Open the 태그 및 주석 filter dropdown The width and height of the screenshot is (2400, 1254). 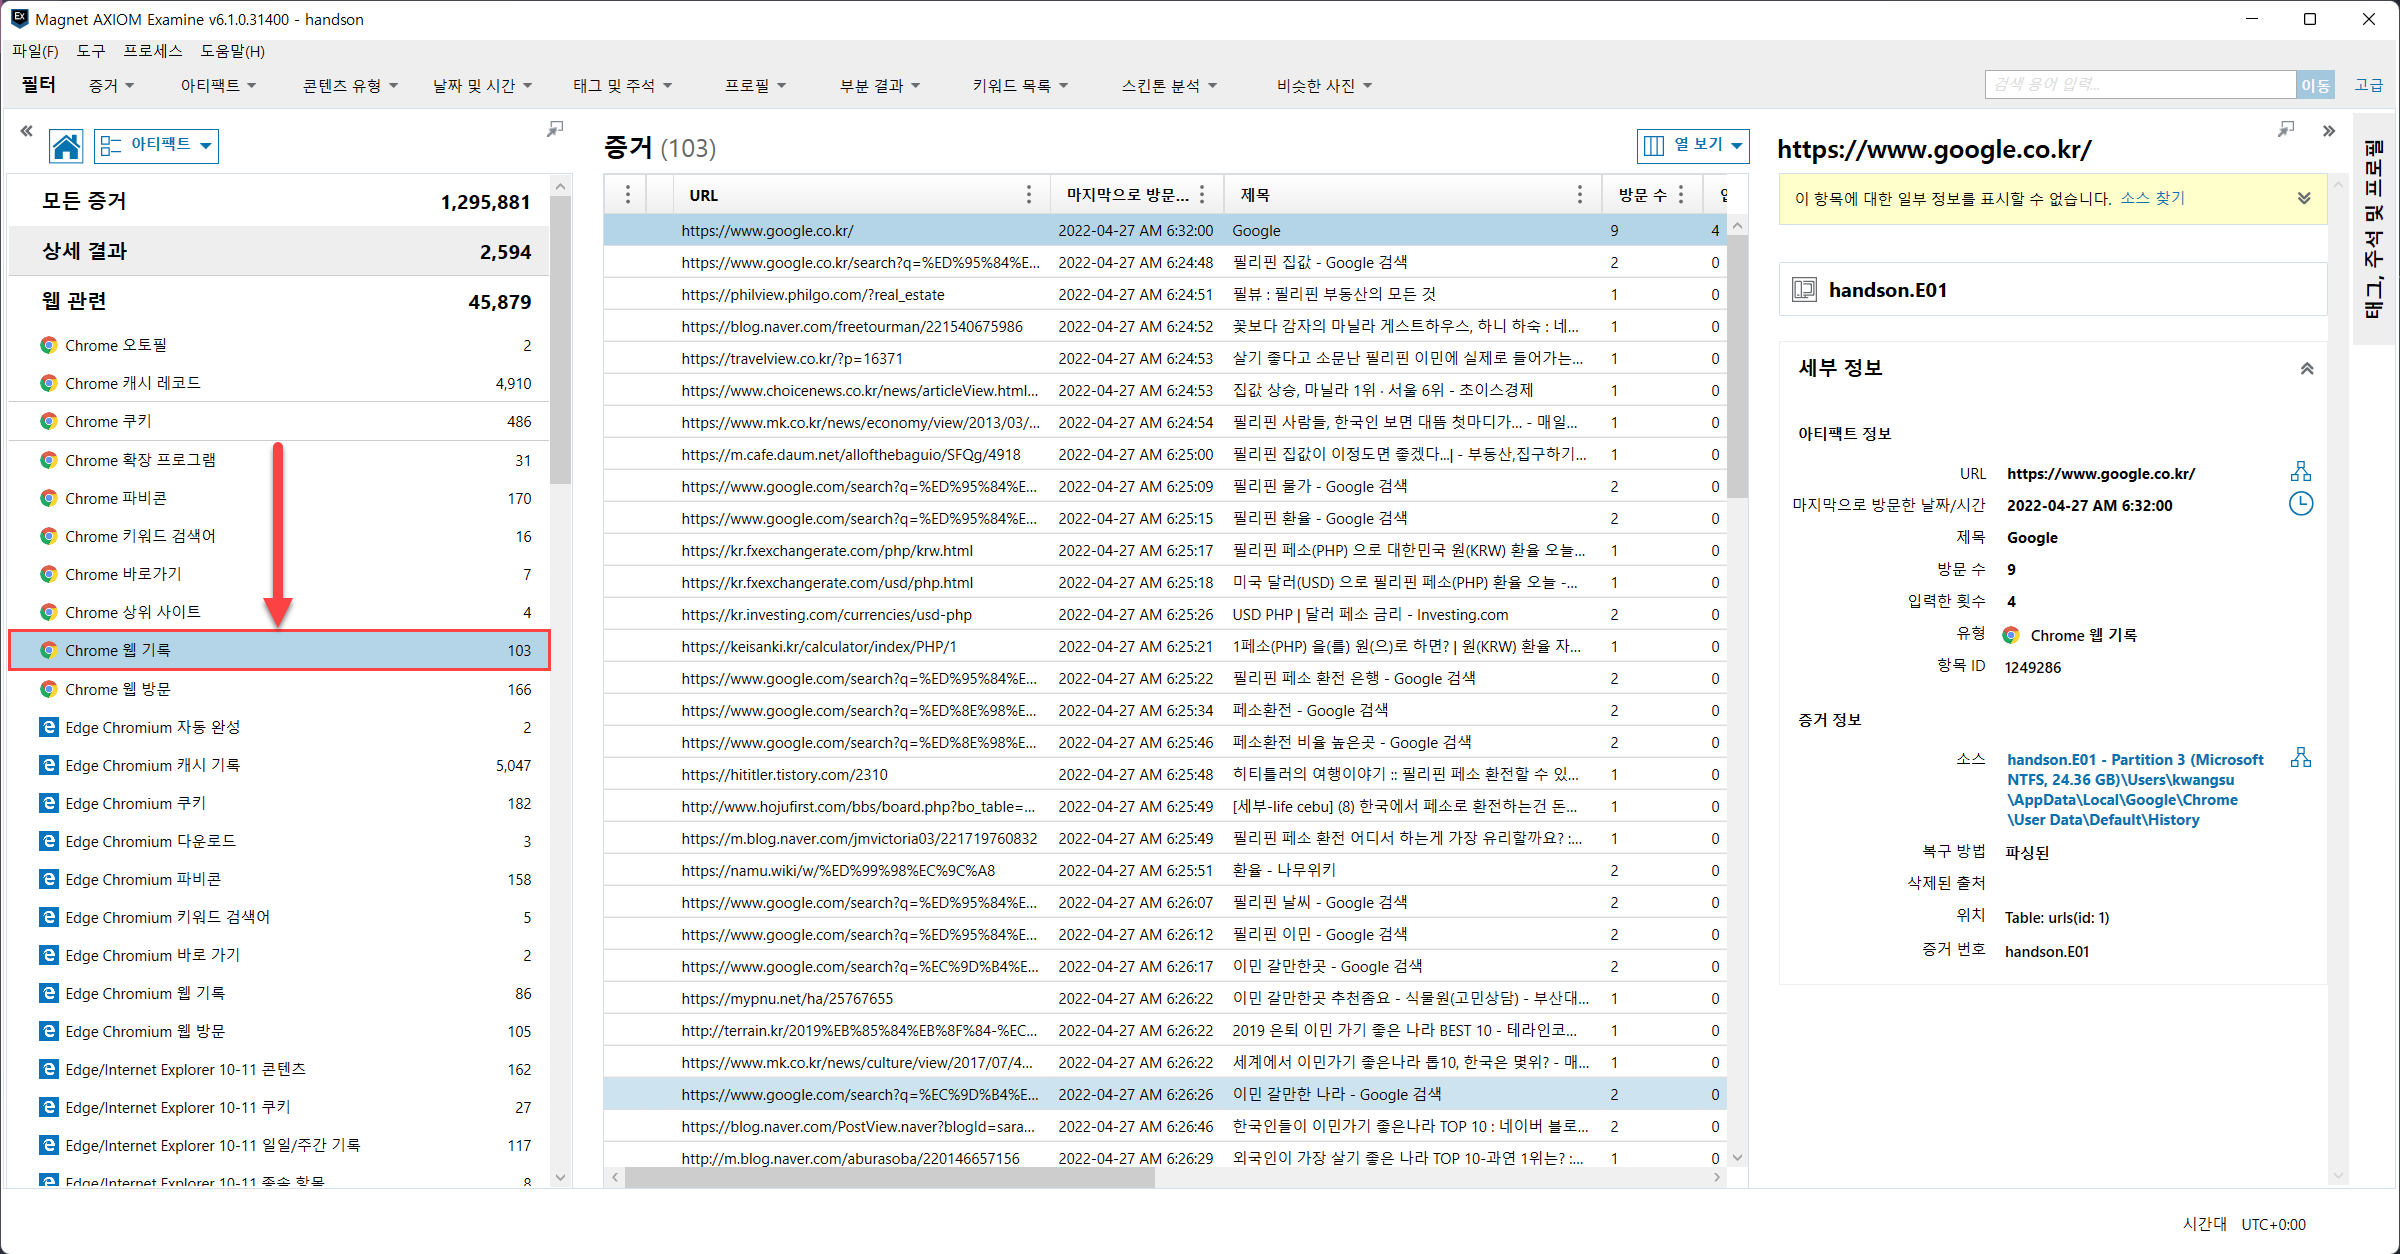(x=622, y=86)
